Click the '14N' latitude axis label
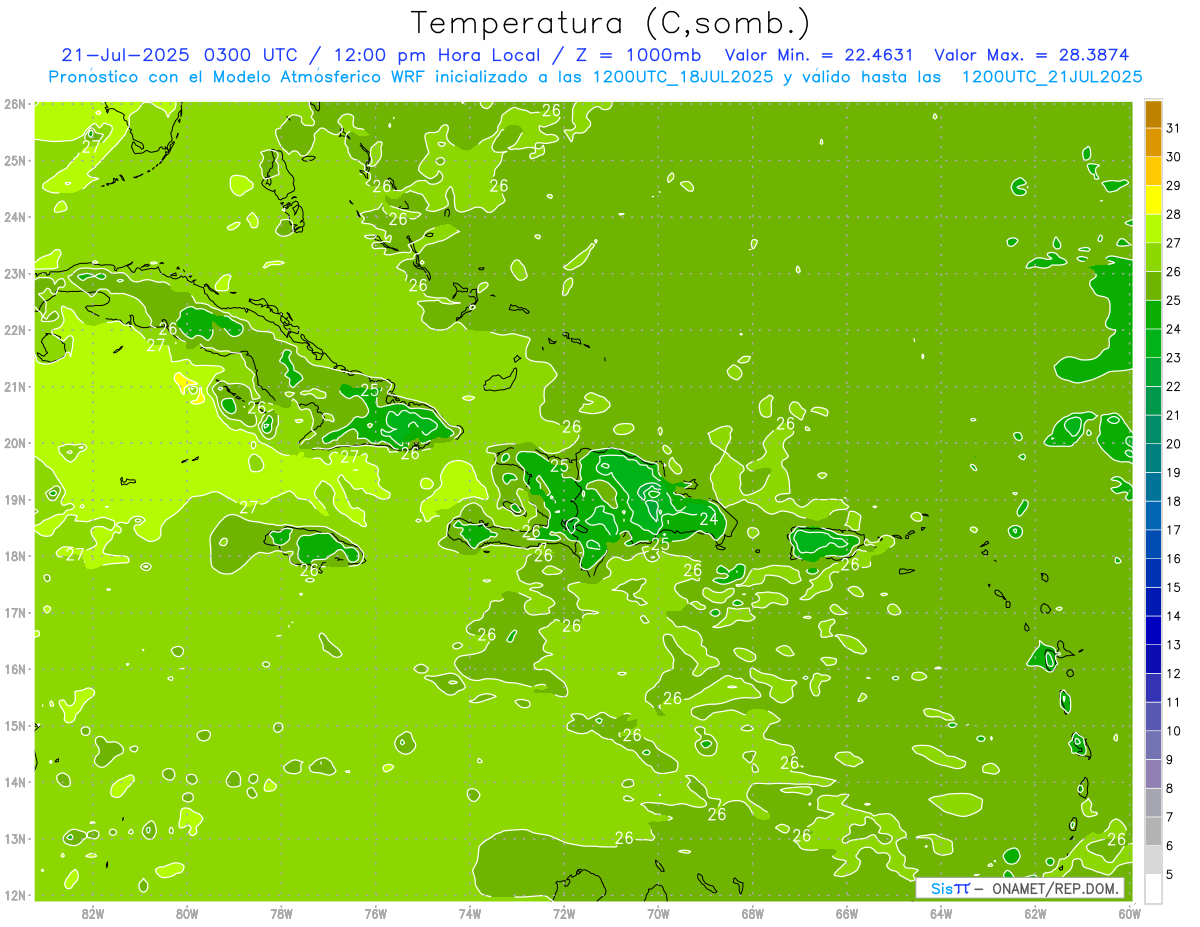 pyautogui.click(x=14, y=782)
